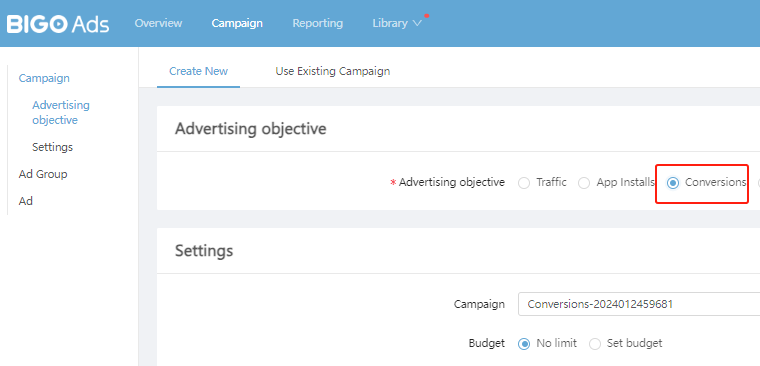Open Ad step in the sidebar

click(x=26, y=201)
